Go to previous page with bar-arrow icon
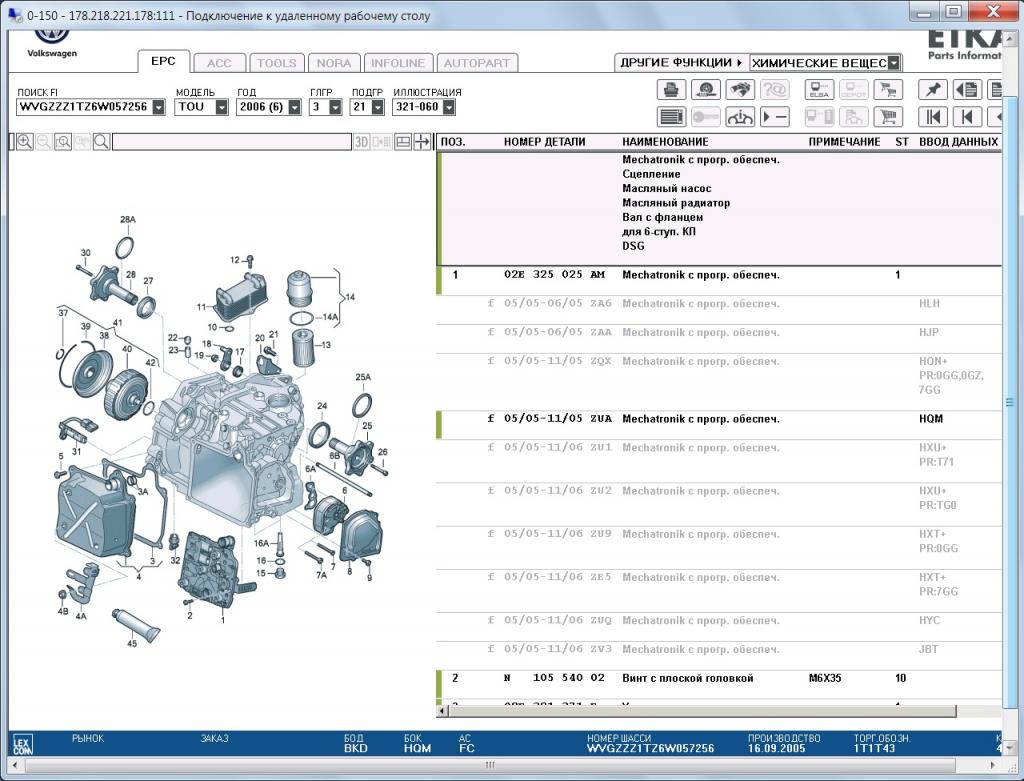This screenshot has width=1024, height=781. tap(967, 117)
